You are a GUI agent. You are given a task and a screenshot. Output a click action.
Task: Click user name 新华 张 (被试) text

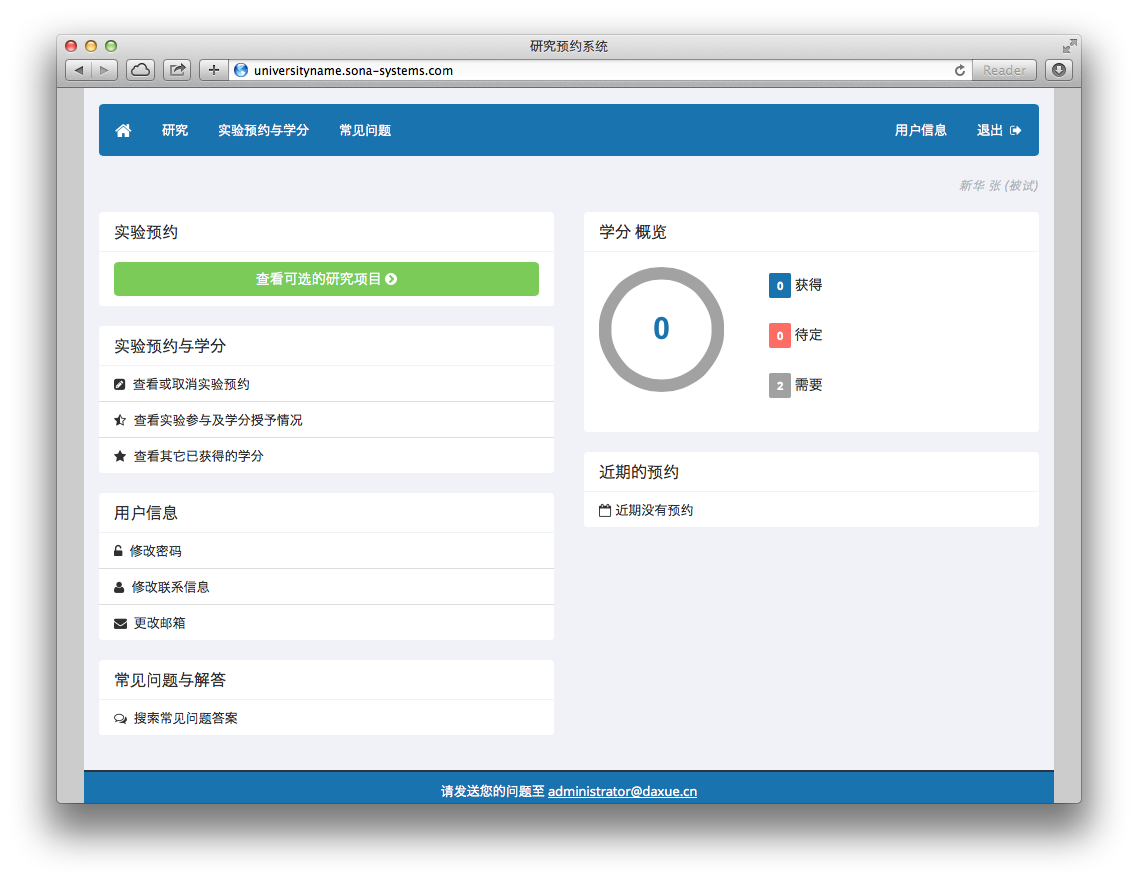tap(998, 186)
